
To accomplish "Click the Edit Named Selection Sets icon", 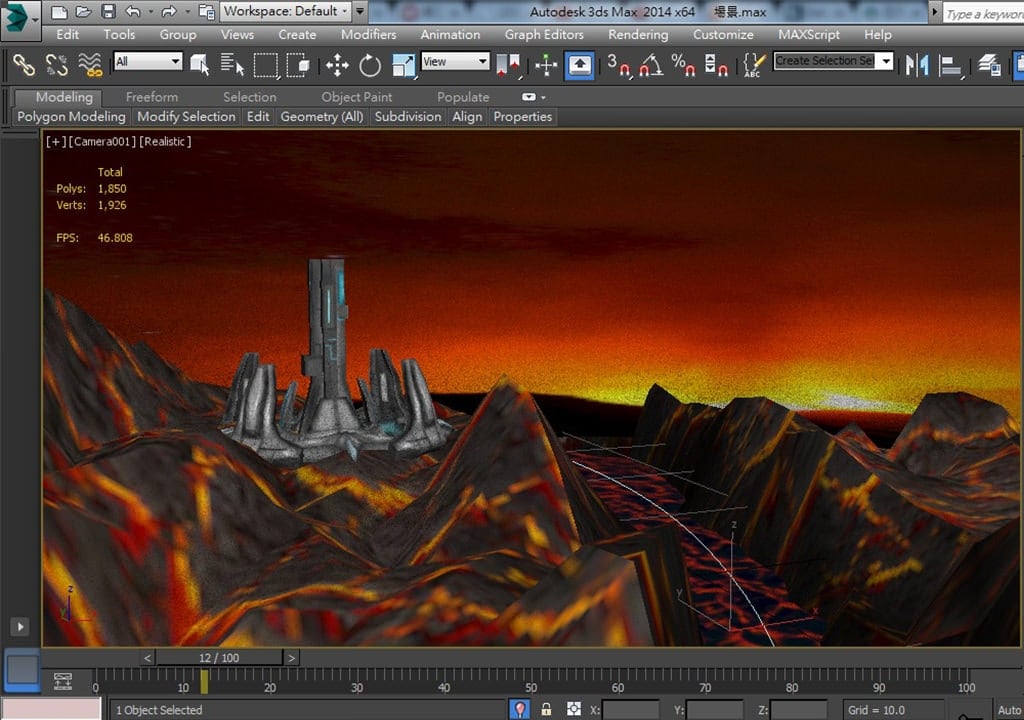I will tap(753, 66).
